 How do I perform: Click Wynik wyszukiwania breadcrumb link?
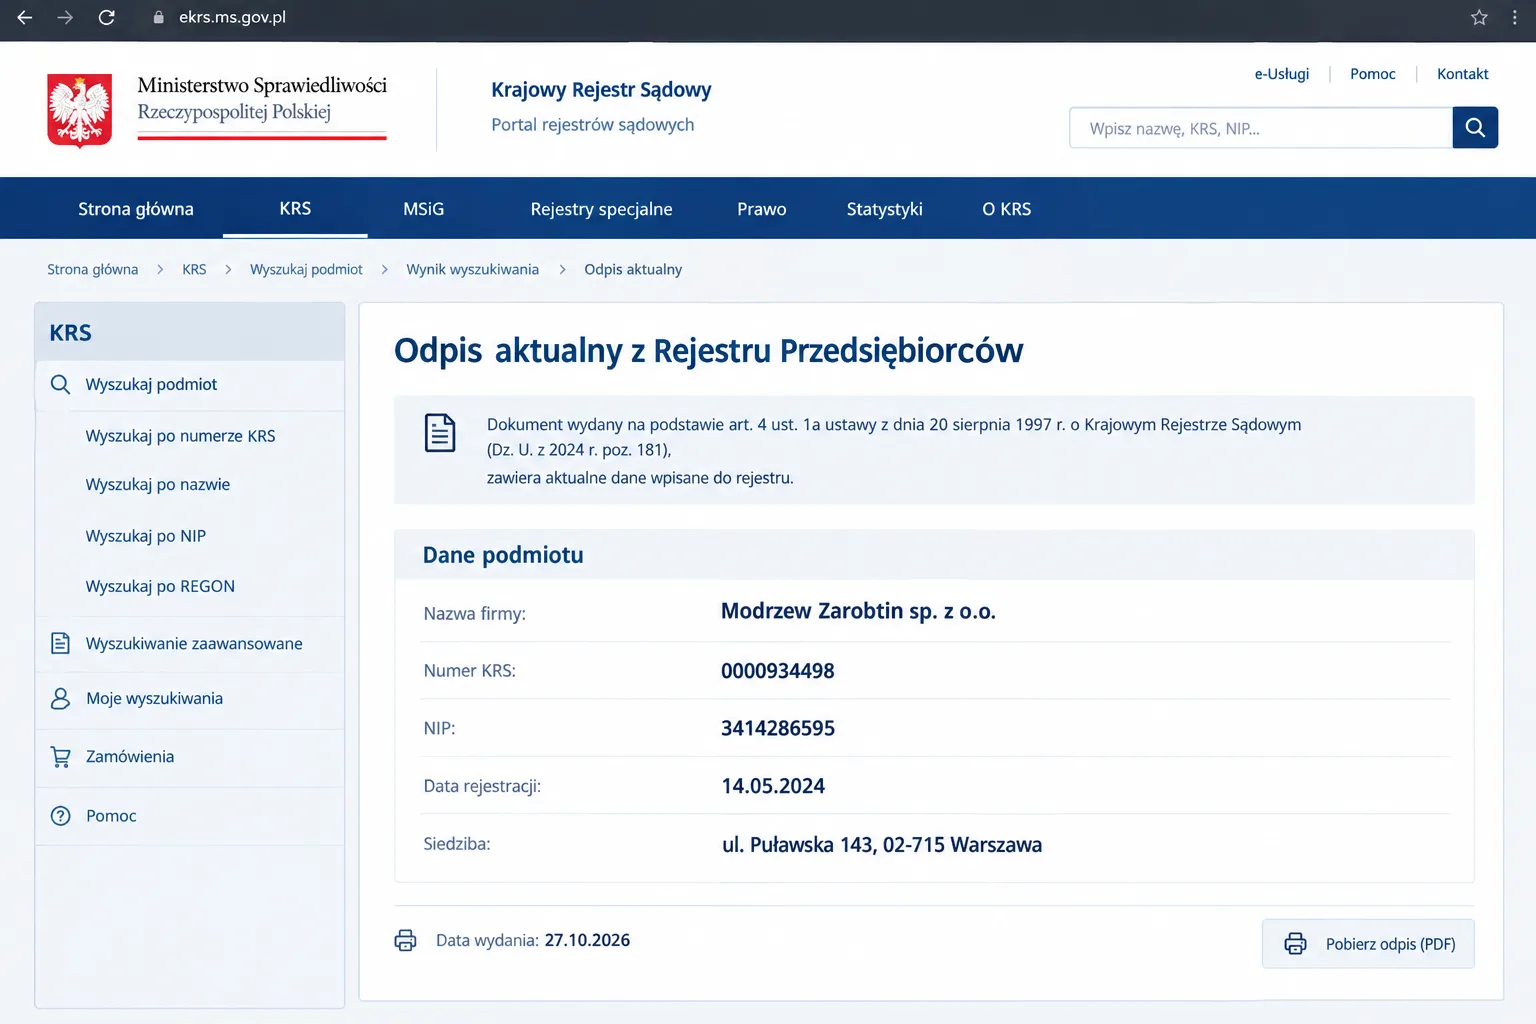(472, 269)
